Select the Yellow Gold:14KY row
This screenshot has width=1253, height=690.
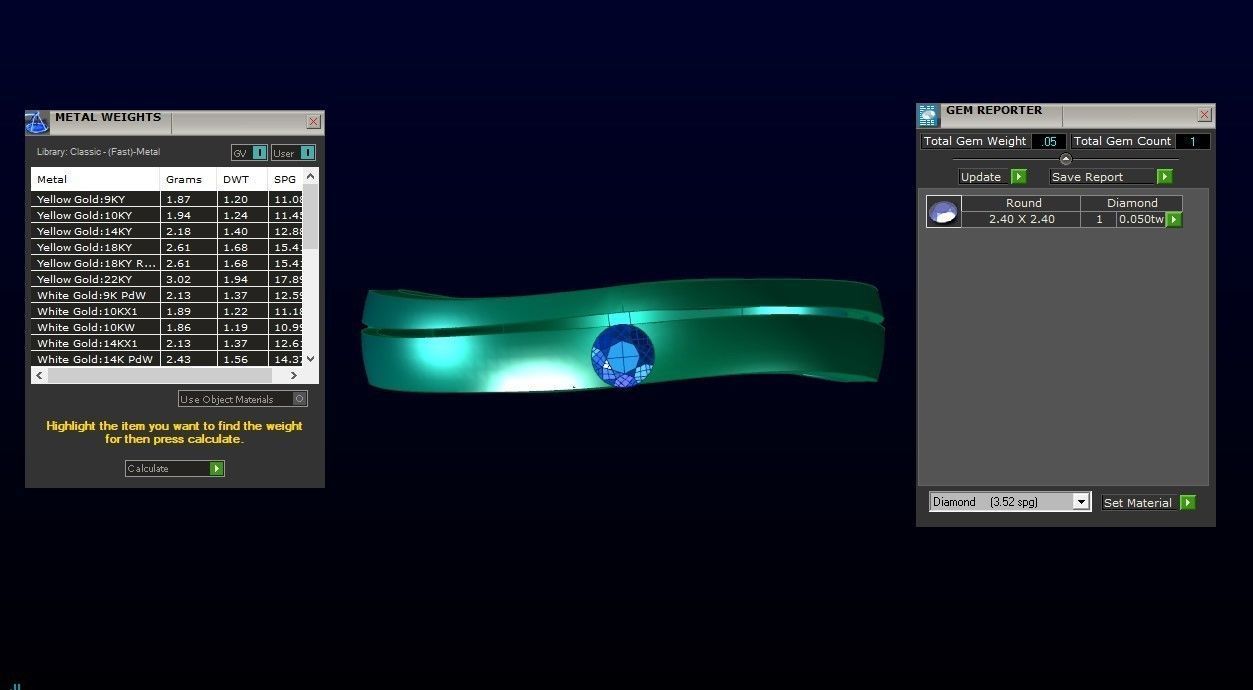[167, 231]
